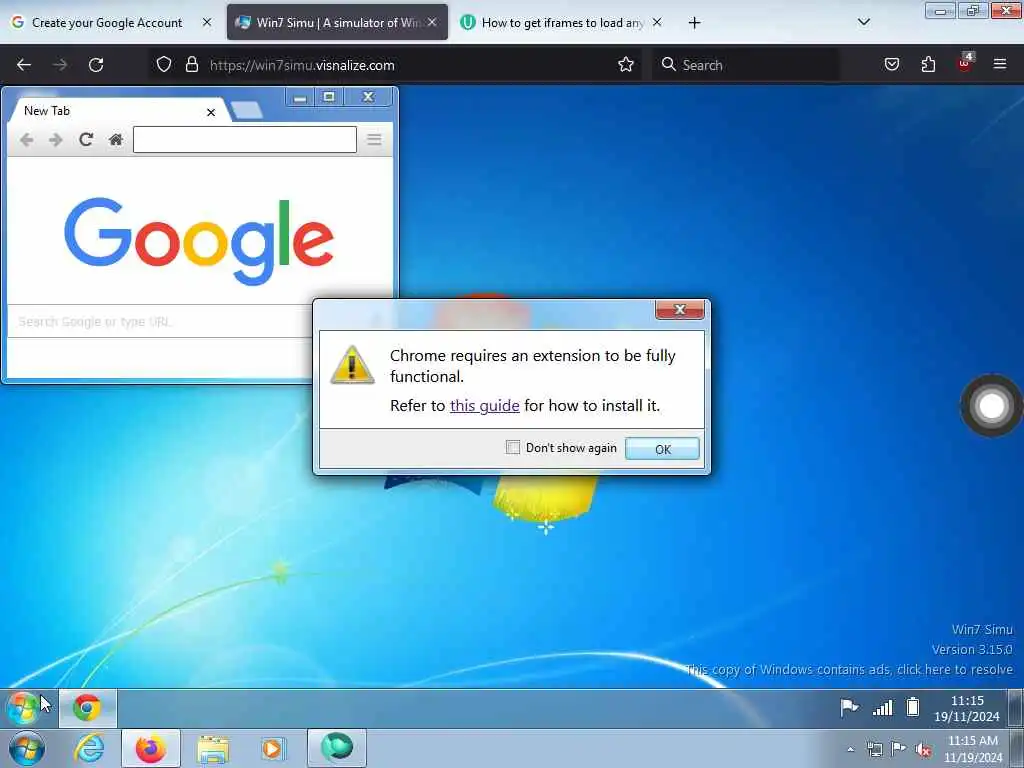Click ads notice 'click here to resolve'
The image size is (1024, 768).
click(955, 669)
